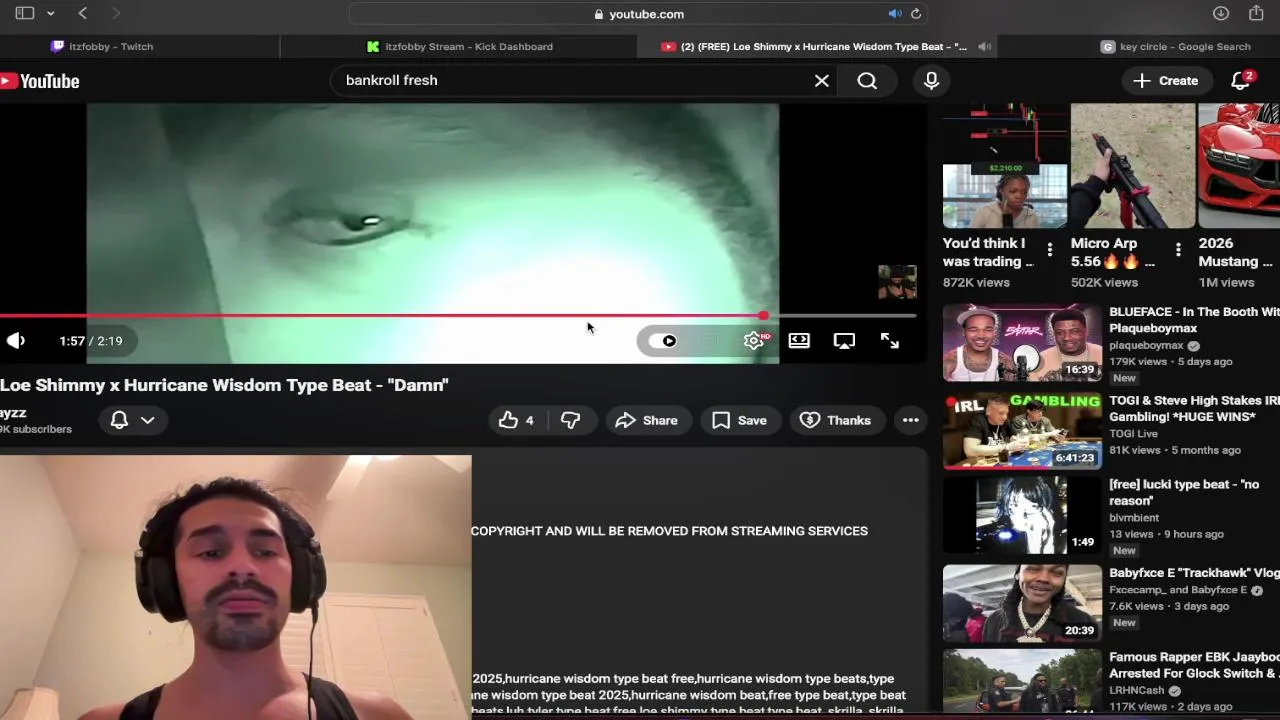This screenshot has height=720, width=1280.
Task: Open bivmbient channel link
Action: (1134, 518)
